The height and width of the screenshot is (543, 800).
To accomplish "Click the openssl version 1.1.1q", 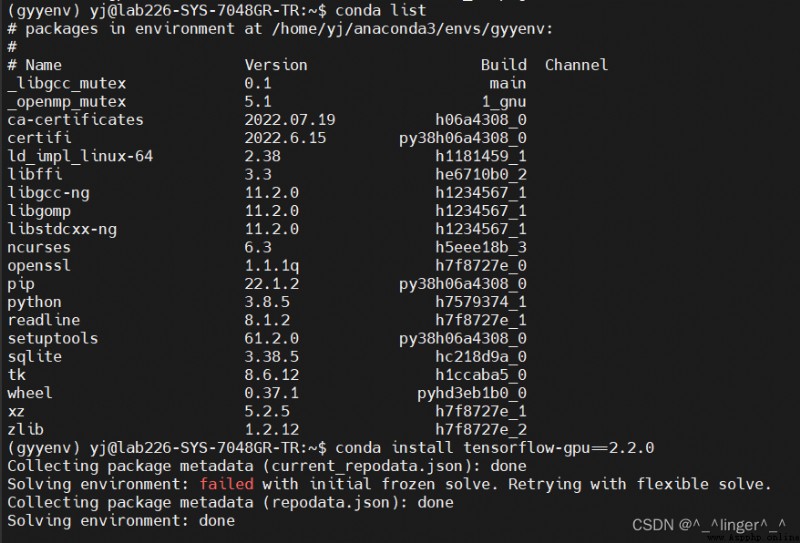I will [271, 266].
